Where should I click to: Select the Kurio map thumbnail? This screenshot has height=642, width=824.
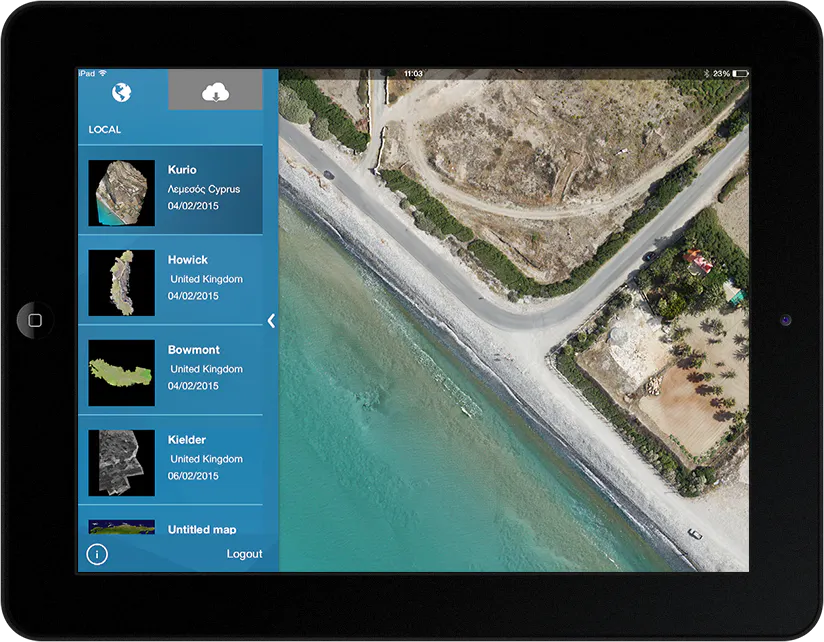[x=121, y=193]
